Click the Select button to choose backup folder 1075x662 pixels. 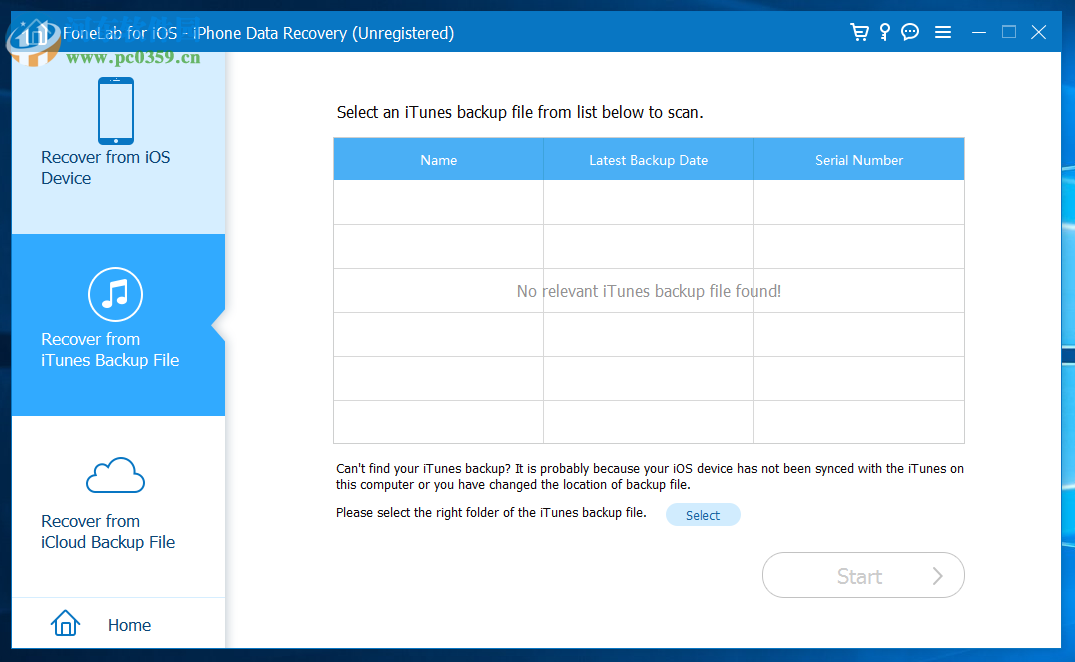pyautogui.click(x=703, y=514)
